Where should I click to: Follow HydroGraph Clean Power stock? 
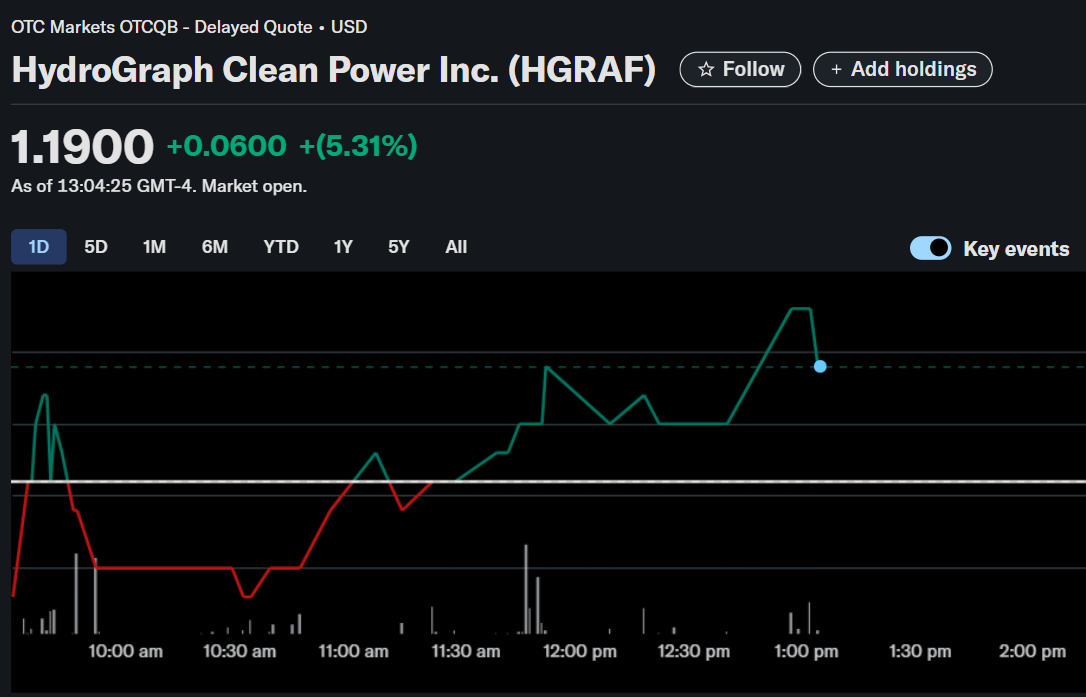click(x=740, y=69)
